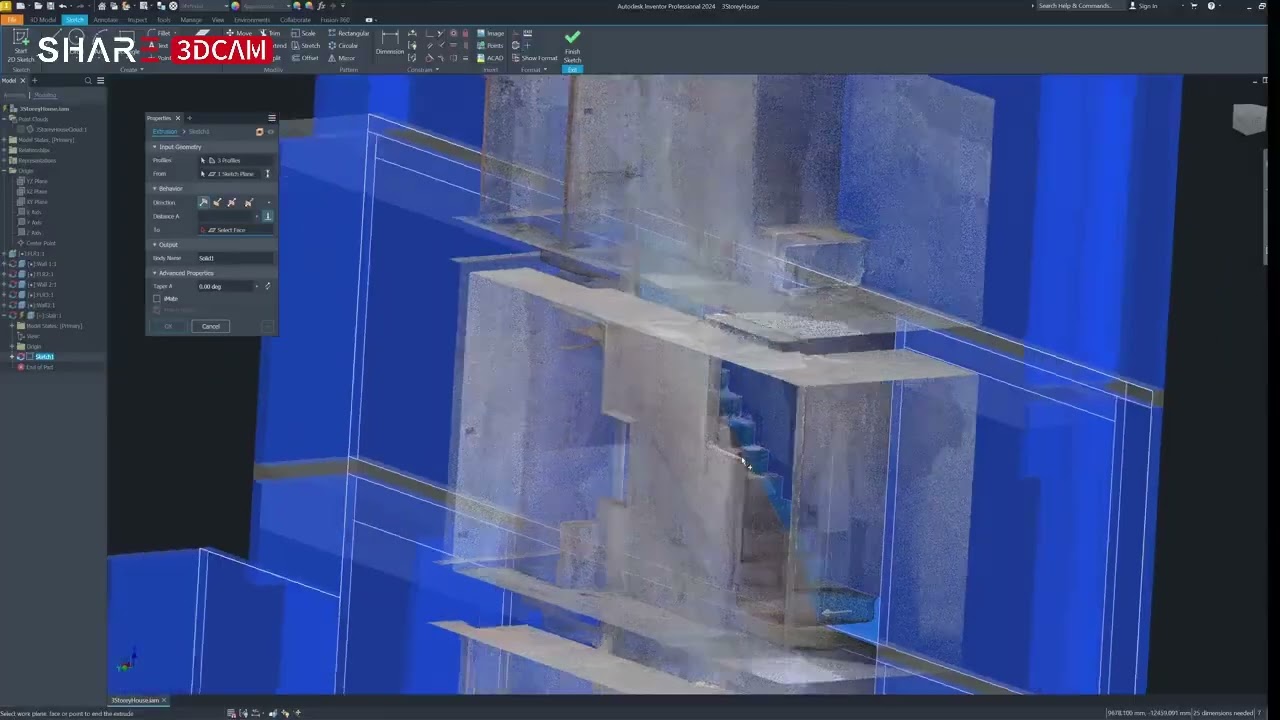Select the Dimension tool

click(x=390, y=43)
